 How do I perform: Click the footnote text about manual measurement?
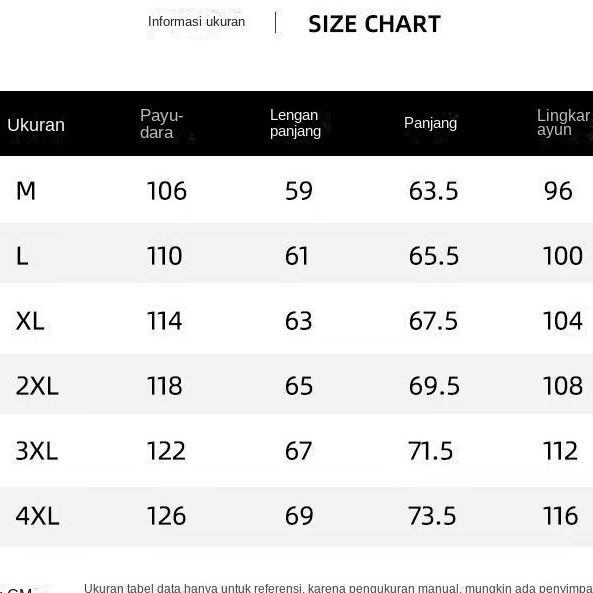point(338,588)
